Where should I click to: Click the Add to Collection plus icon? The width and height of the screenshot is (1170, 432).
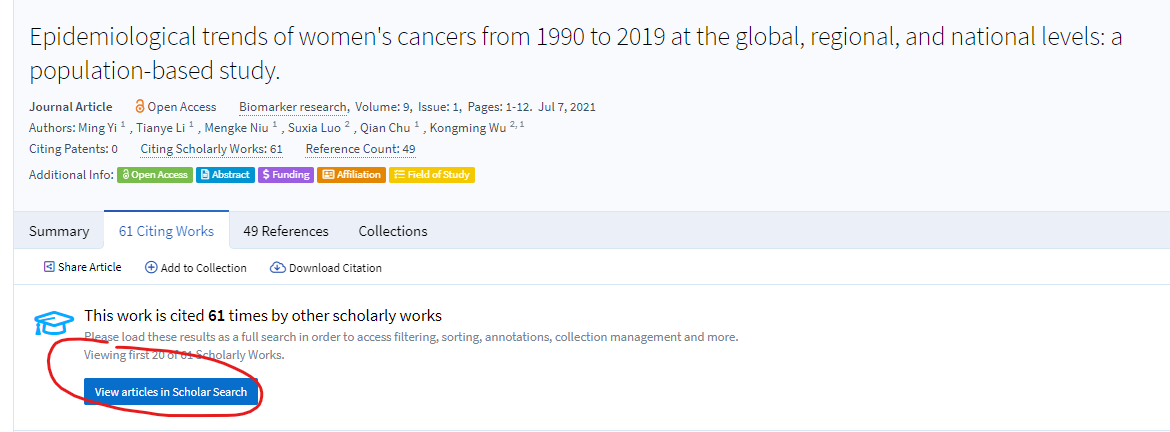tap(151, 268)
